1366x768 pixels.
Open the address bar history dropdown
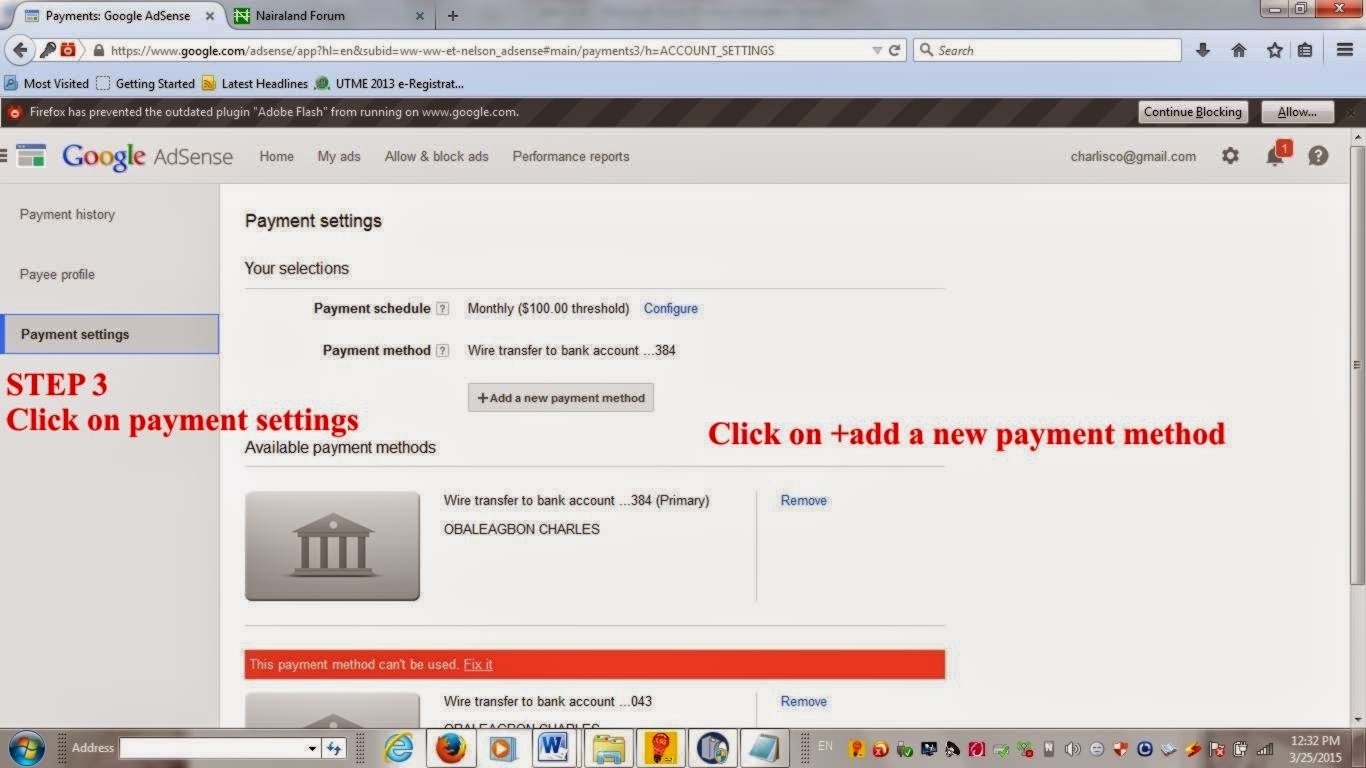pos(877,50)
